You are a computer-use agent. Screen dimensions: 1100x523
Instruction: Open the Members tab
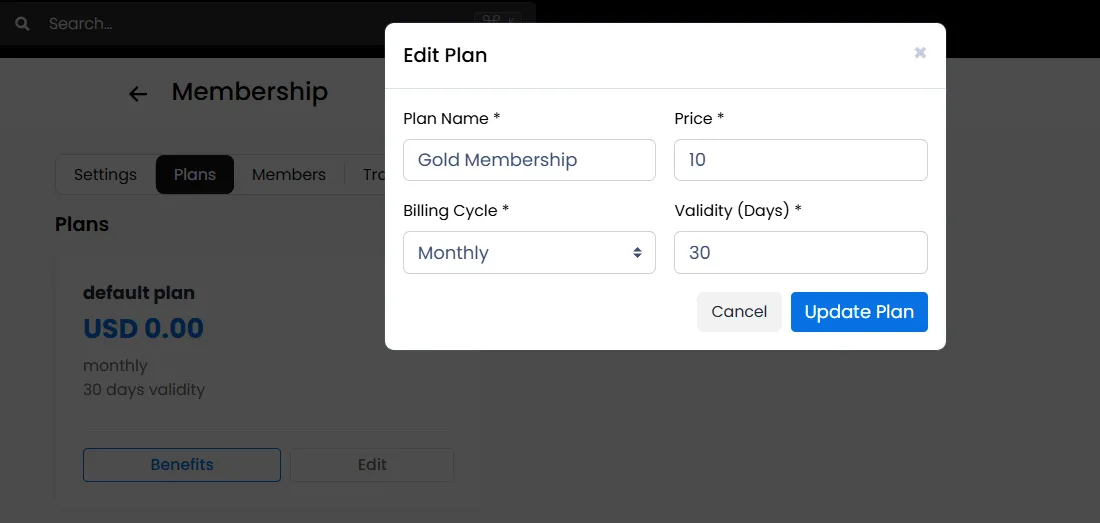pyautogui.click(x=289, y=175)
